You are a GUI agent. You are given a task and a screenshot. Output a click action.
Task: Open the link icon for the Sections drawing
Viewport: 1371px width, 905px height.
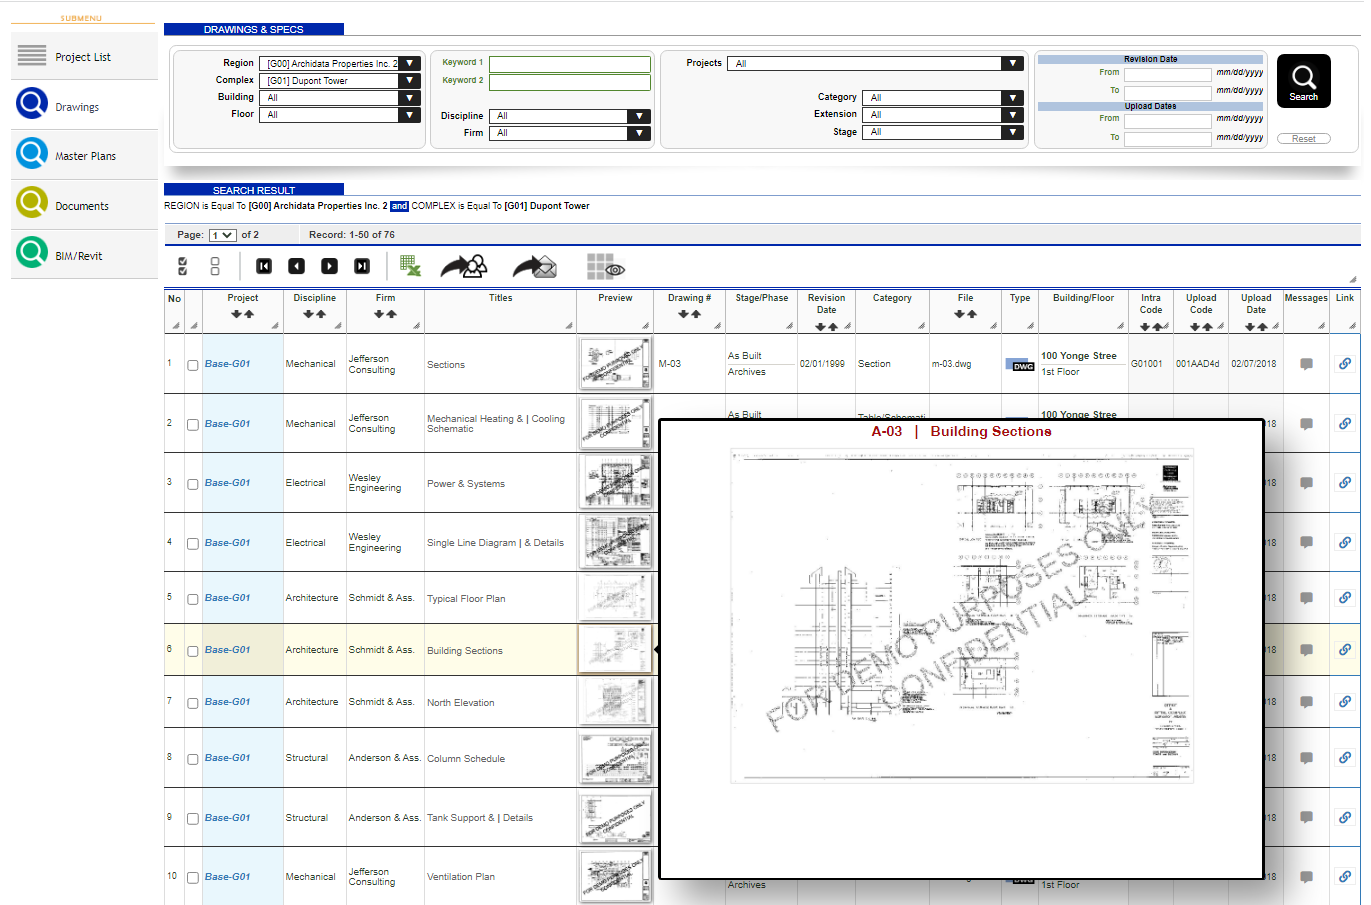[1345, 364]
